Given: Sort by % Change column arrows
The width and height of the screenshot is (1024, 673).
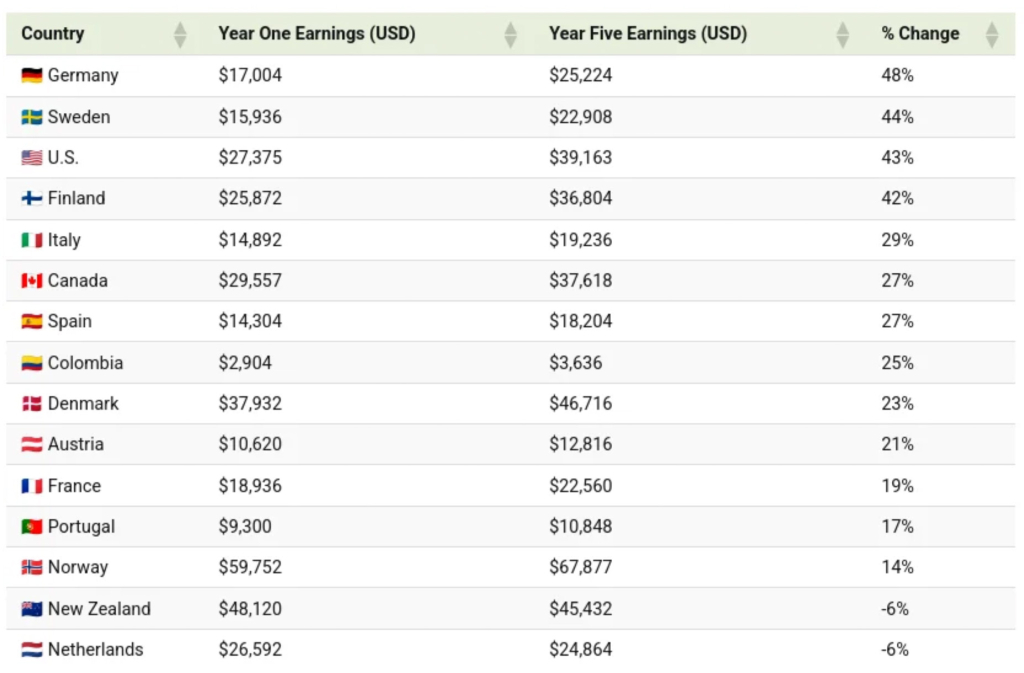Looking at the screenshot, I should tap(991, 35).
